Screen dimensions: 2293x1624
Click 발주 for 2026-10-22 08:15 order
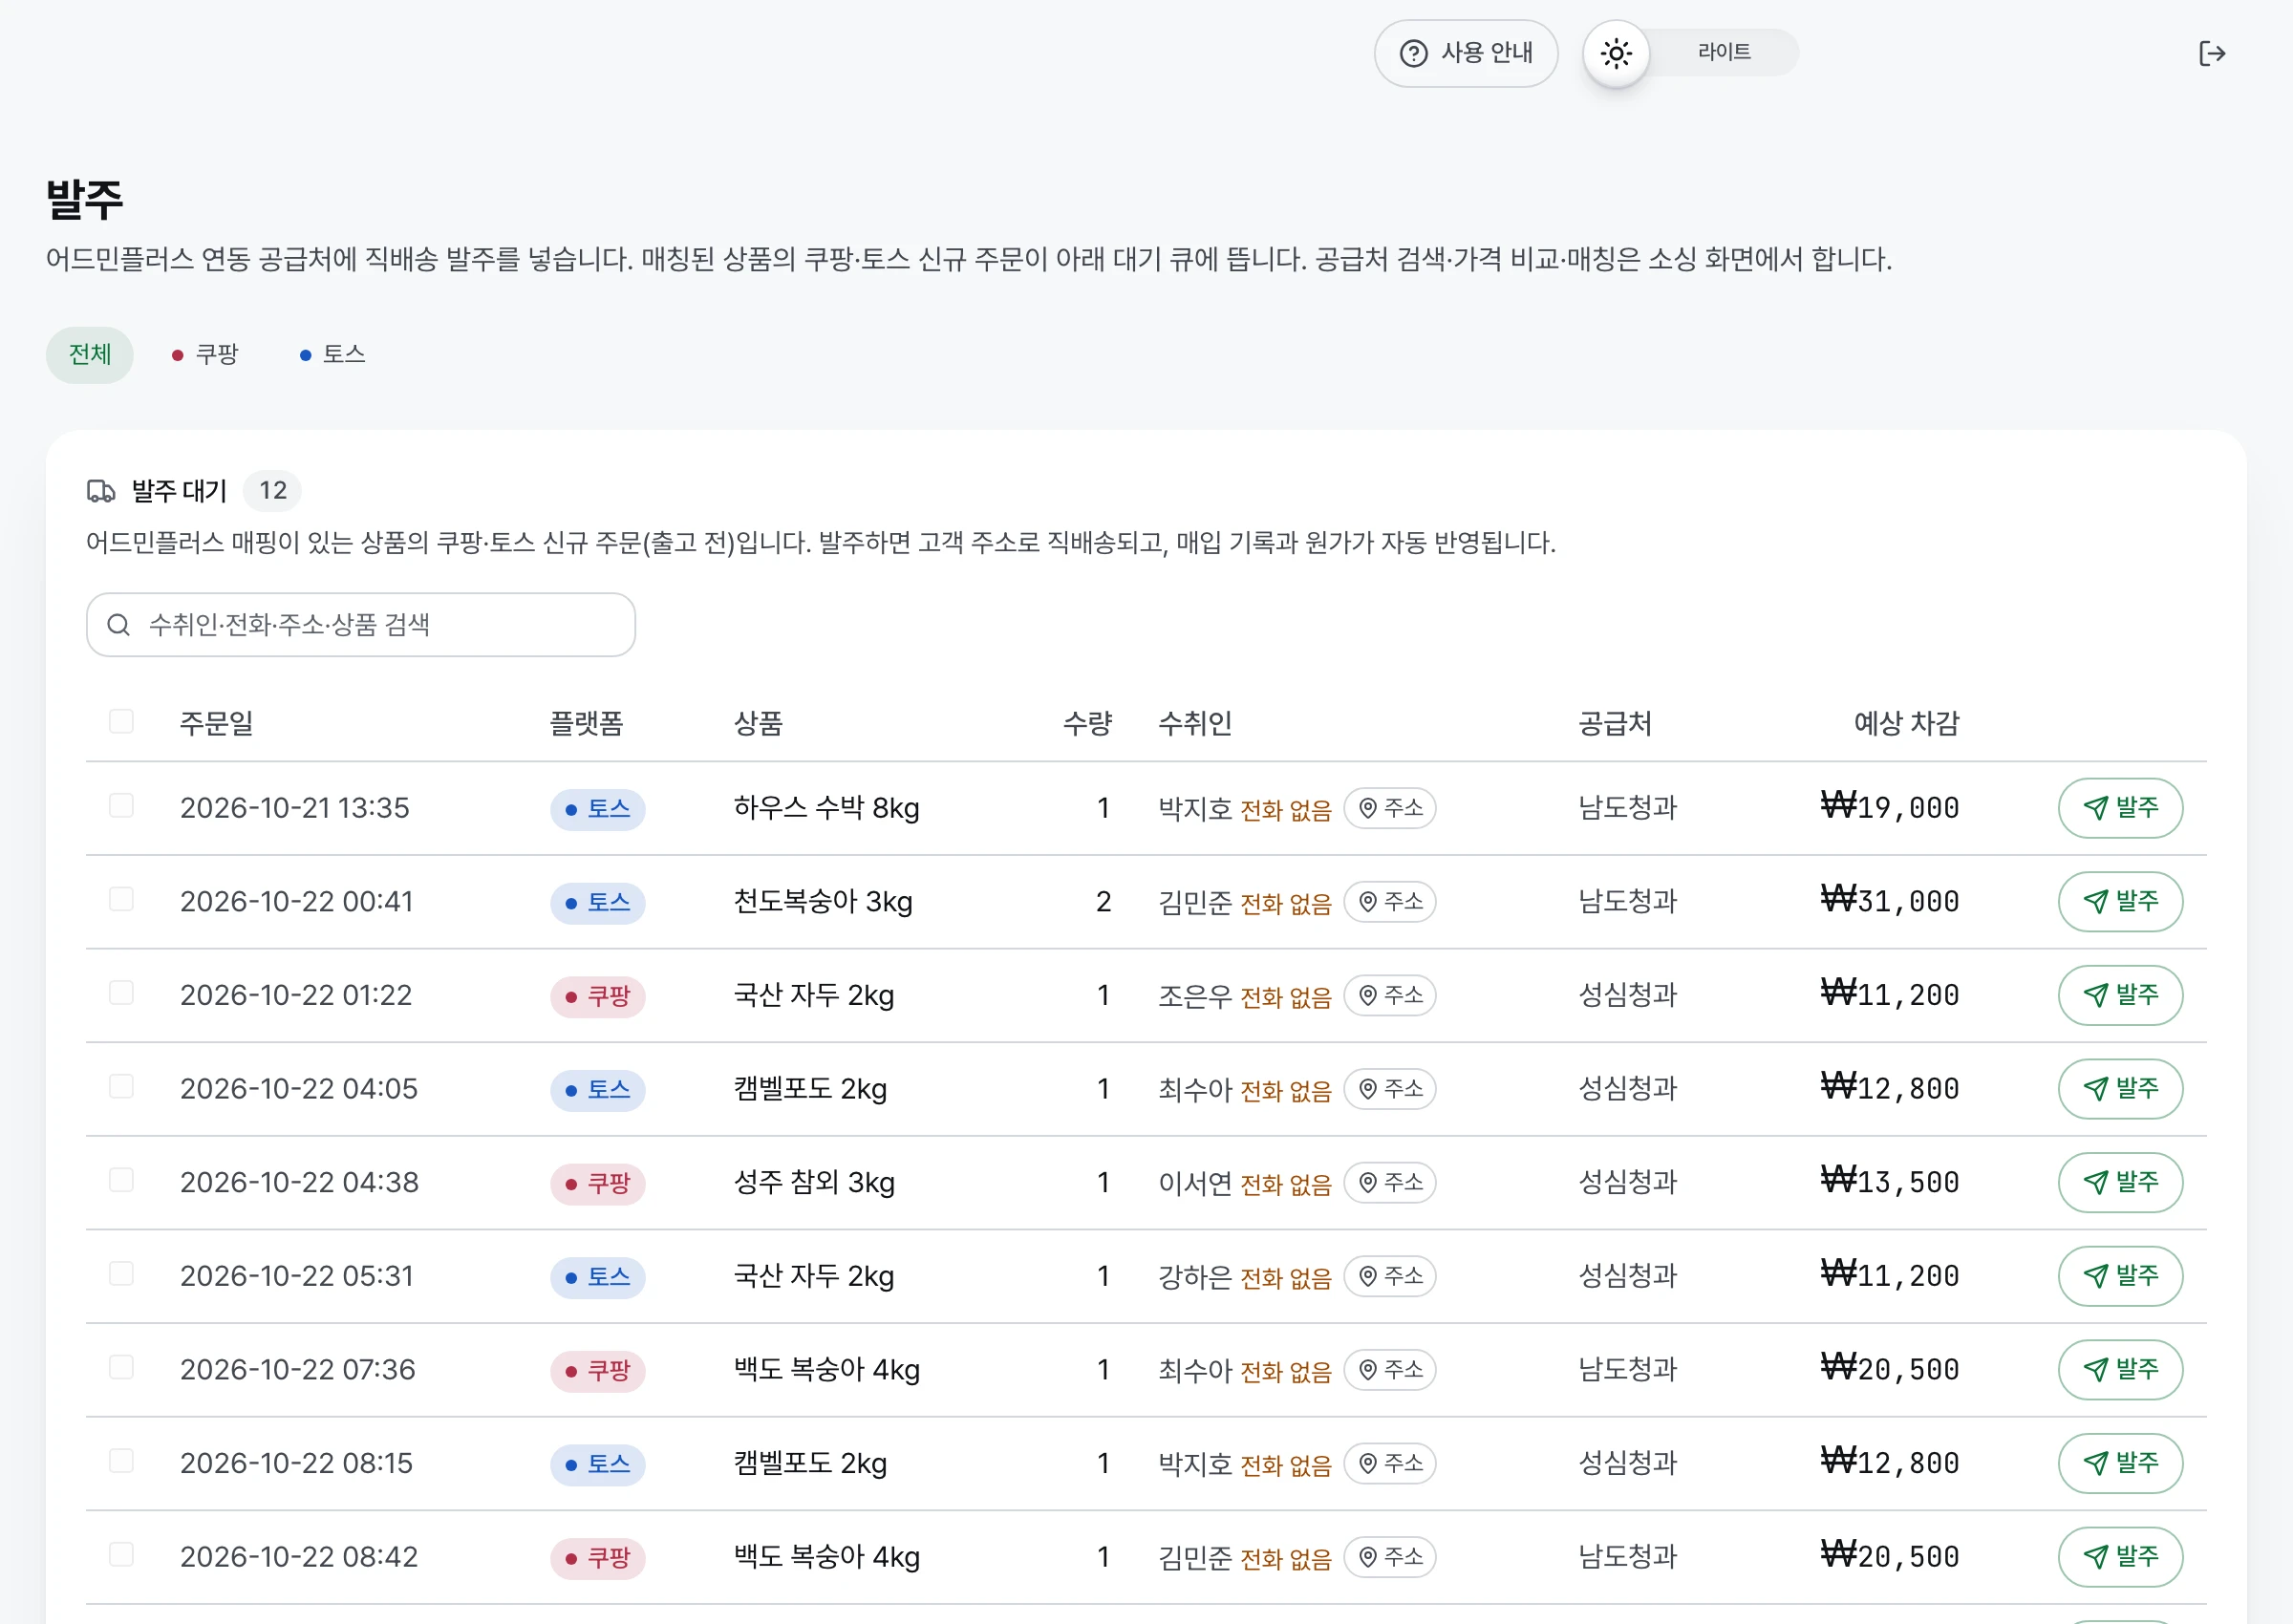[2120, 1464]
